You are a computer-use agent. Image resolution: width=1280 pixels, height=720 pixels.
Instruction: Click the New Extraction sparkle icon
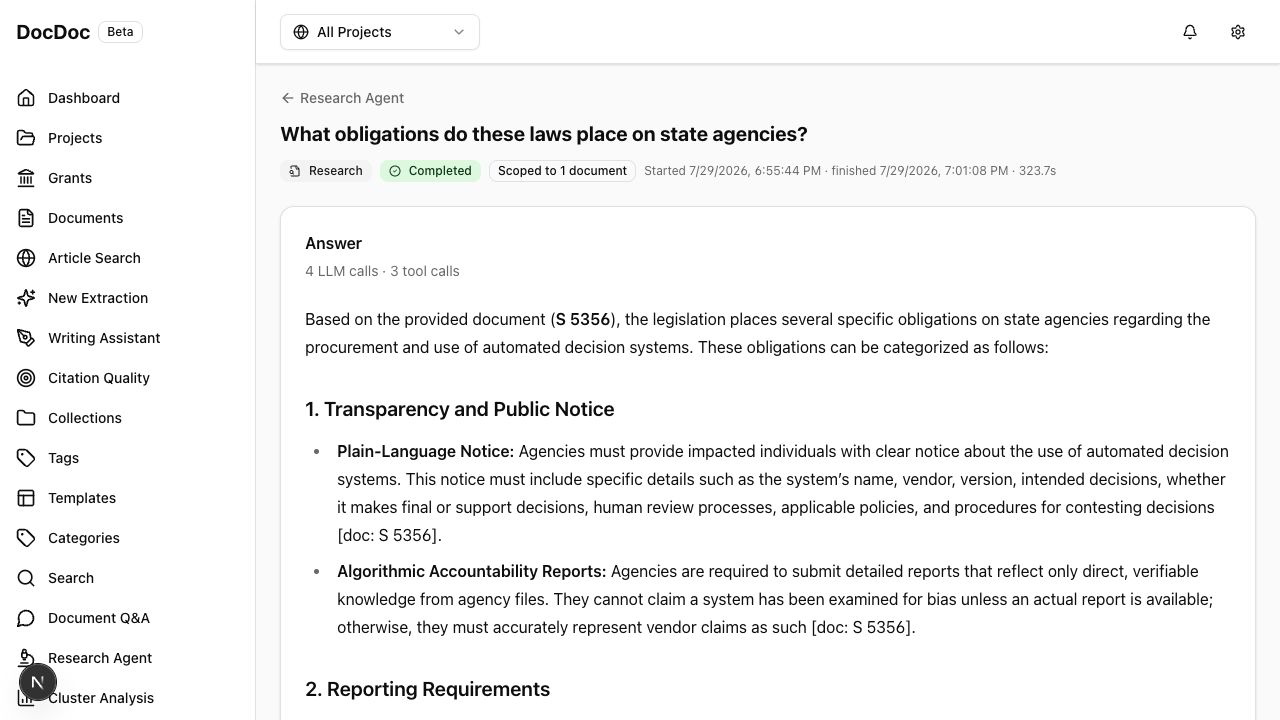26,298
